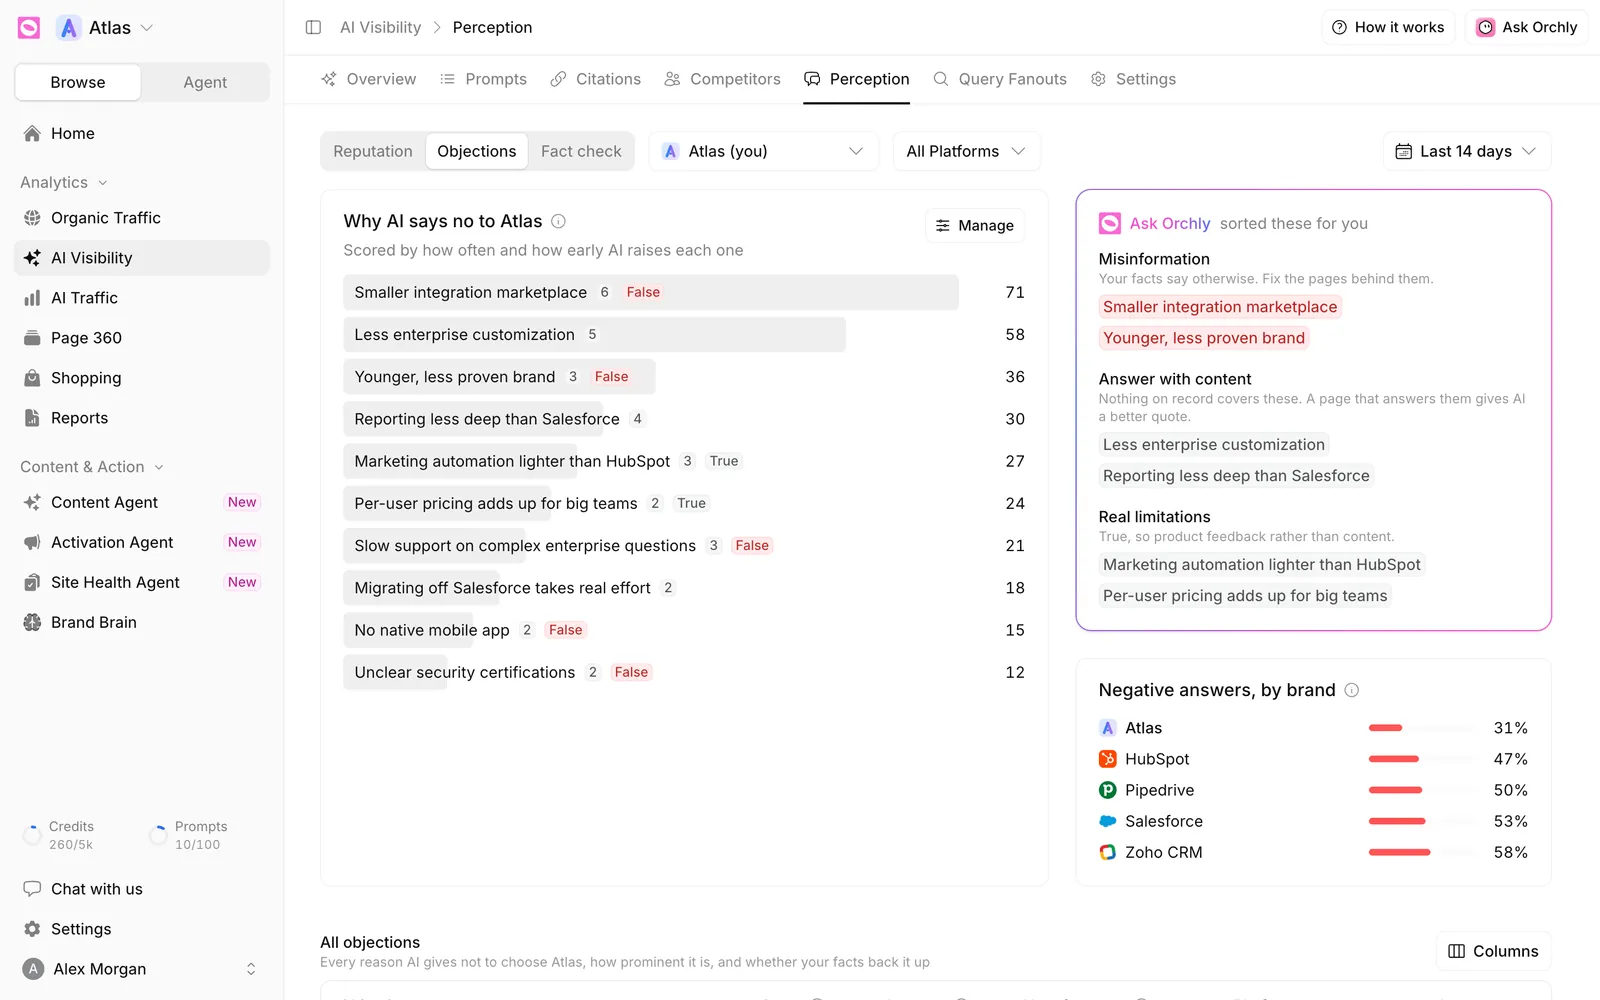Click the AI Traffic bar chart icon
The height and width of the screenshot is (1000, 1600).
[32, 298]
